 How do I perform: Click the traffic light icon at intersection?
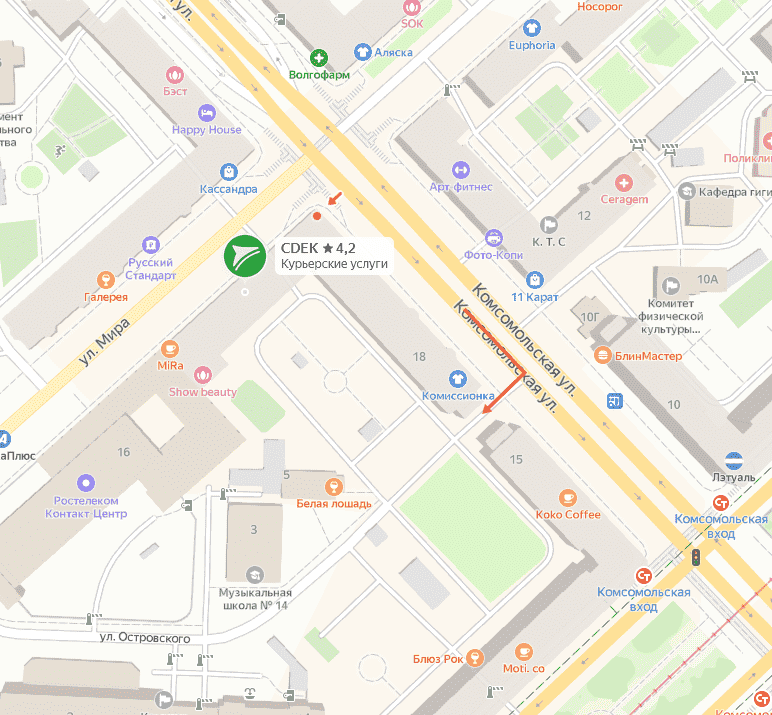pos(696,557)
